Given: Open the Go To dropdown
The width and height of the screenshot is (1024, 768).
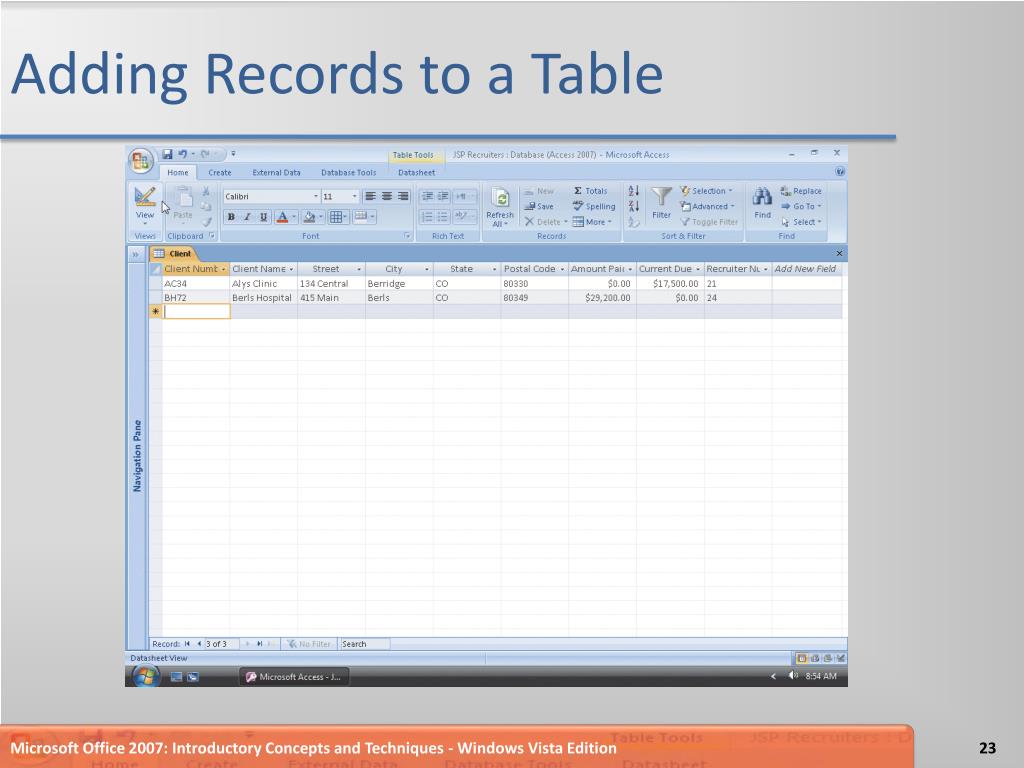Looking at the screenshot, I should click(801, 206).
